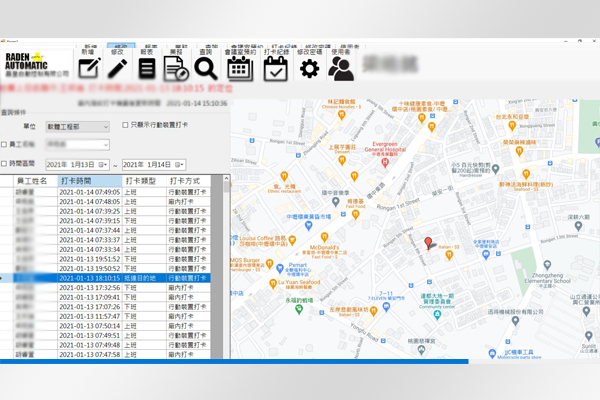
Task: Select row 2021-01-14 07:48:05
Action: point(105,202)
